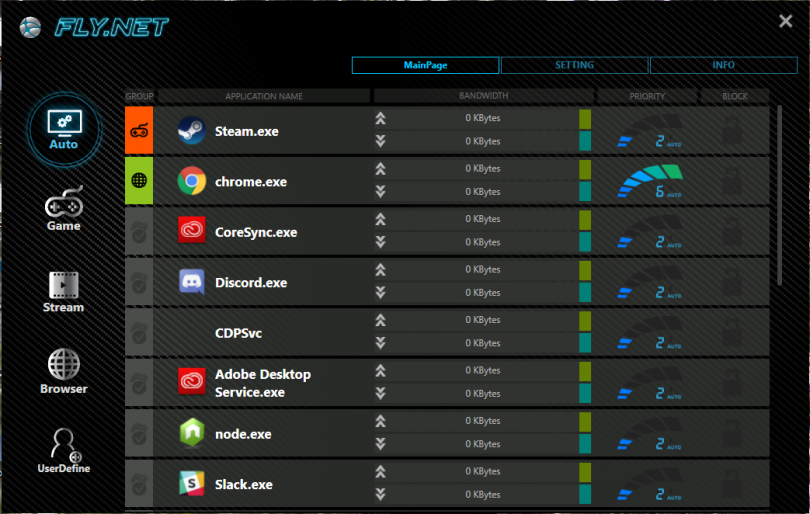The image size is (810, 514).
Task: Click upload double-chevron arrow for node.exe
Action: [x=380, y=422]
